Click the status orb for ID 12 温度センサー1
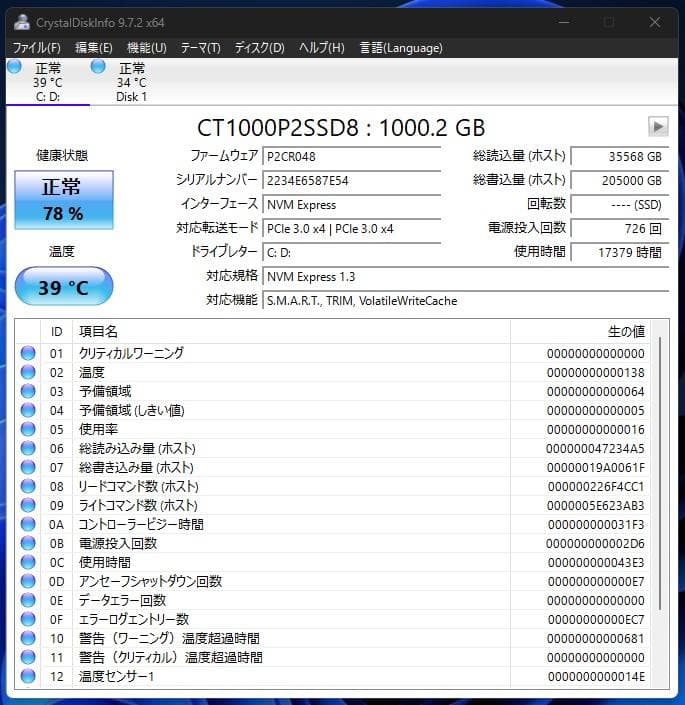The image size is (685, 705). pos(28,676)
